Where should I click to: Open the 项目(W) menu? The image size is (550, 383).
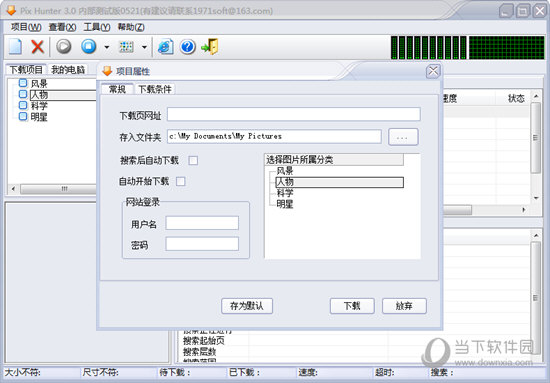coord(26,27)
